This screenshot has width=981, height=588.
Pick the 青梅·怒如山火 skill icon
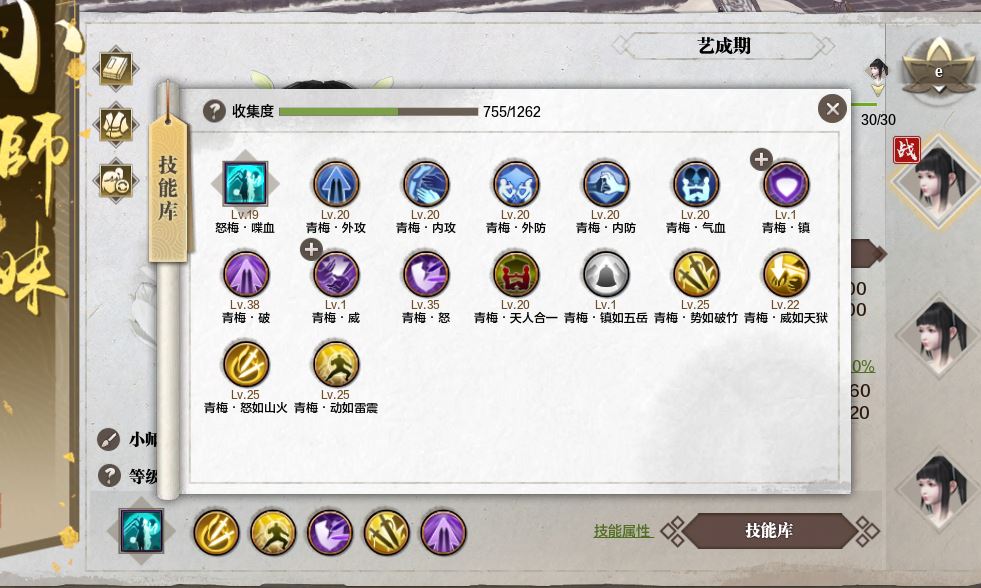point(245,364)
